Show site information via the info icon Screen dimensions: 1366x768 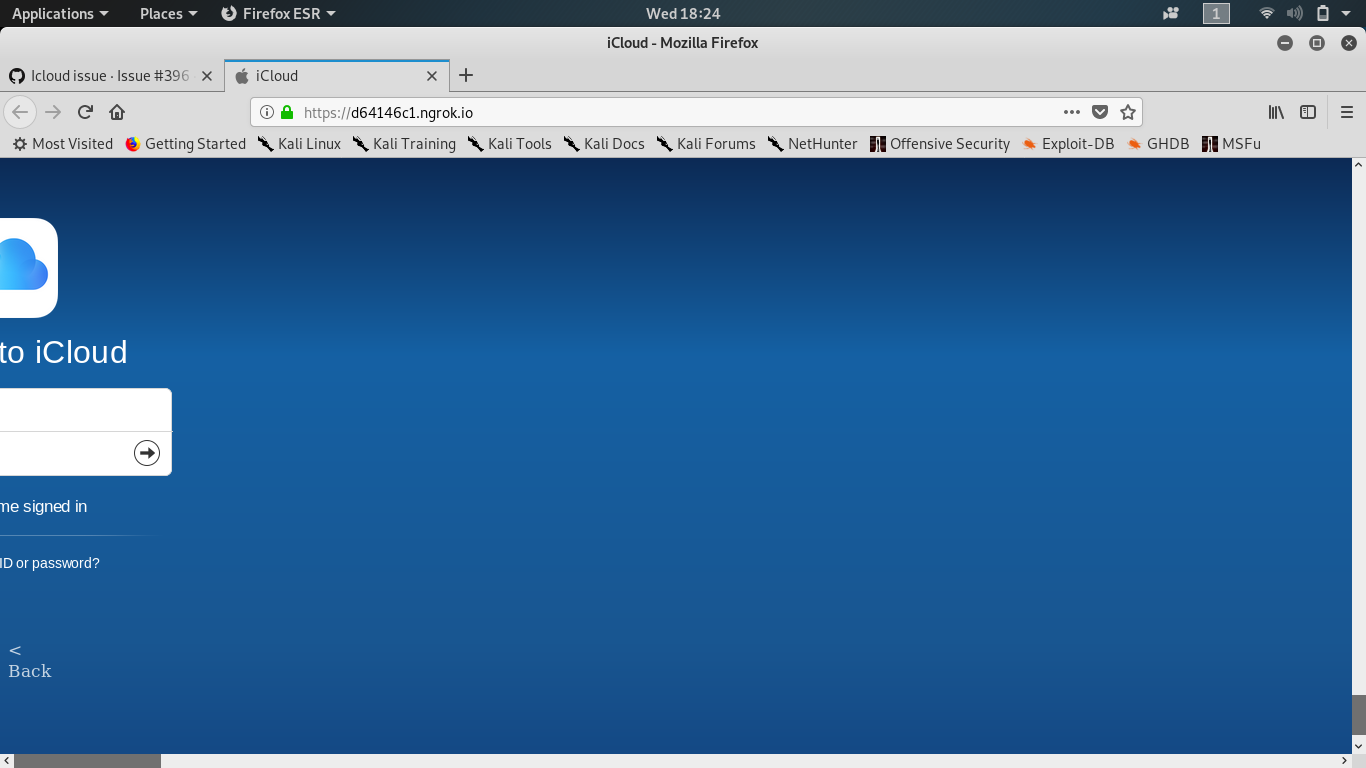pos(267,112)
